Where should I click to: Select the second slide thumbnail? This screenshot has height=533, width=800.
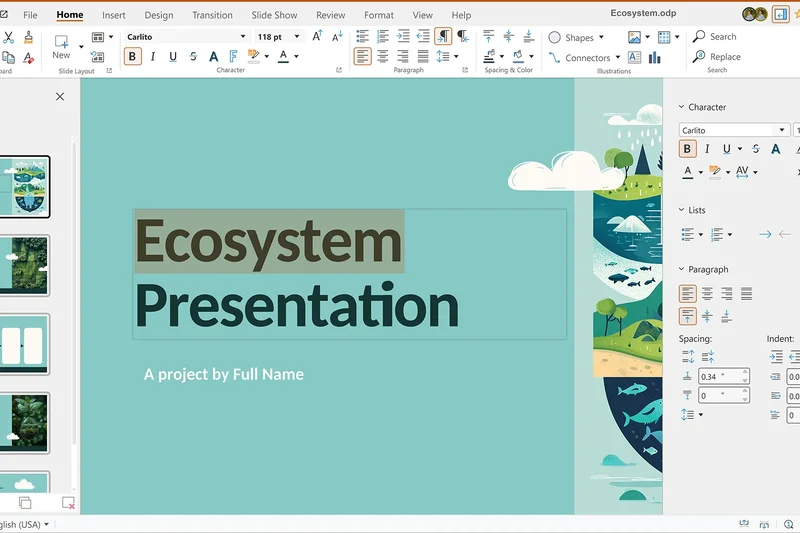(26, 265)
